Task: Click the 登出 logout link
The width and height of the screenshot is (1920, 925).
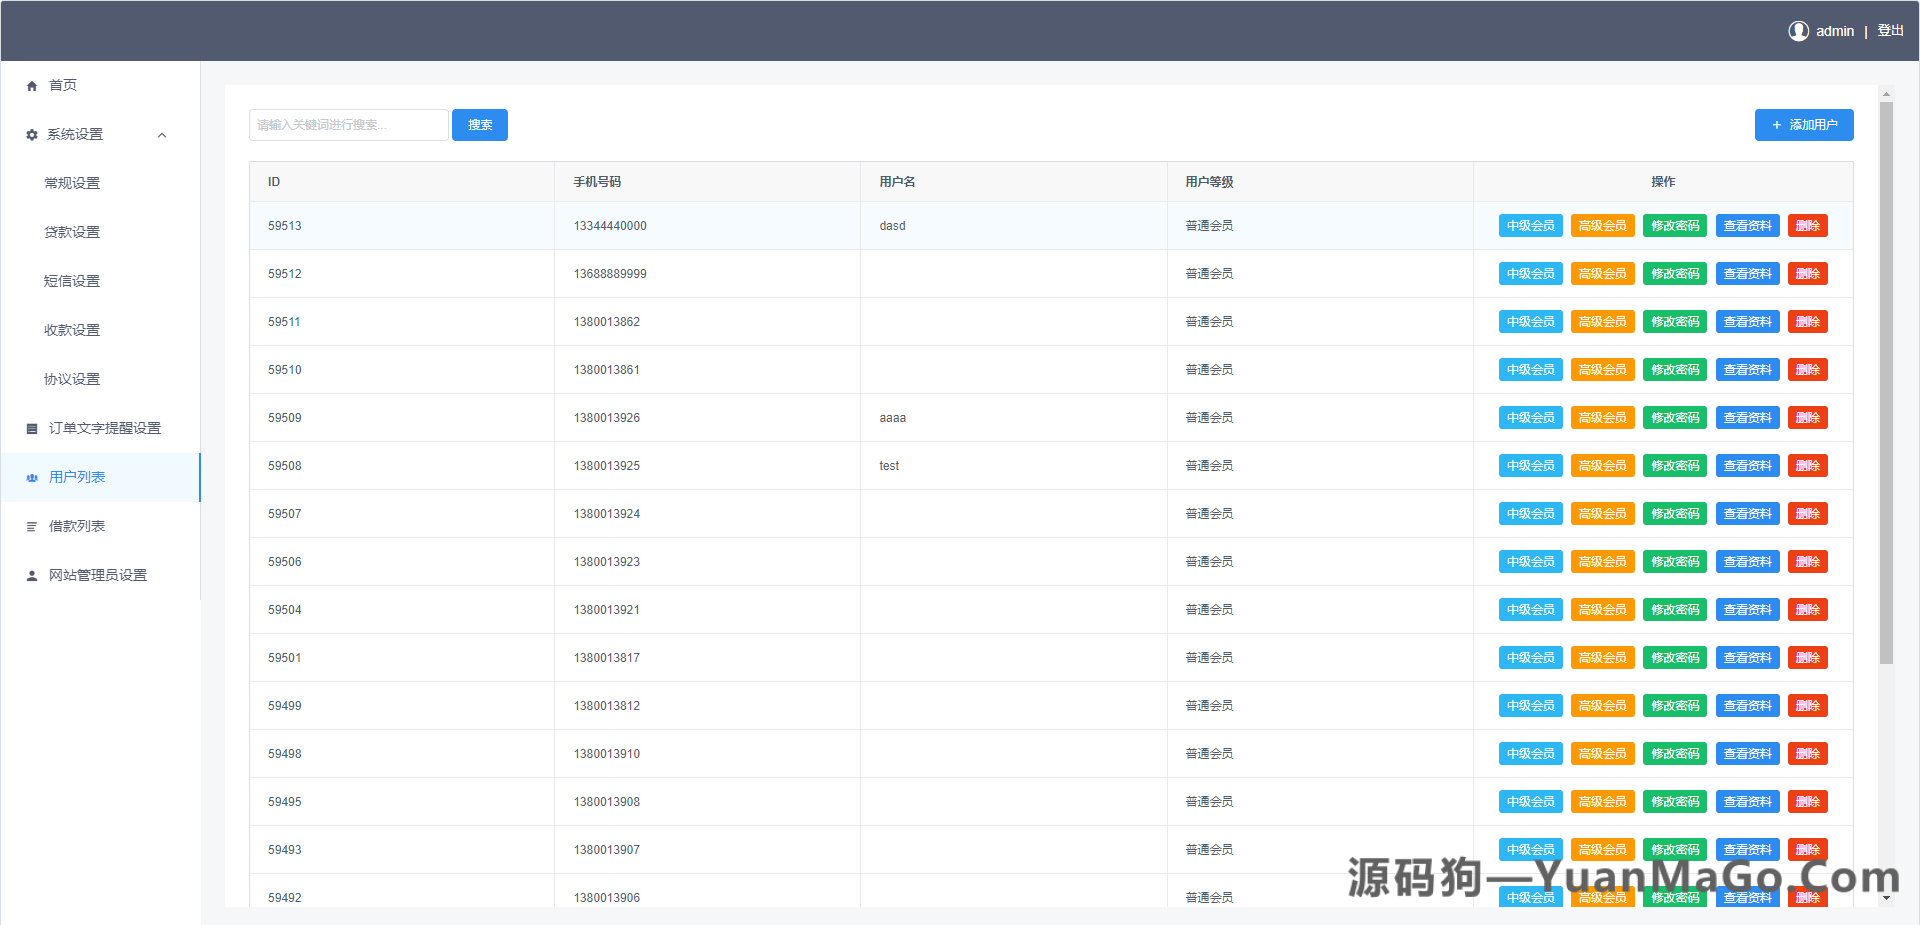Action: tap(1890, 30)
